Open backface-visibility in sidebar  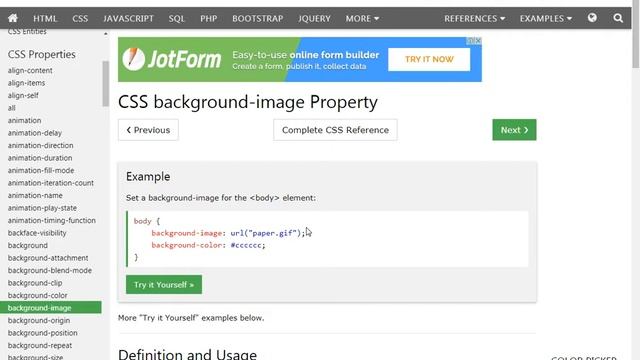[37, 233]
